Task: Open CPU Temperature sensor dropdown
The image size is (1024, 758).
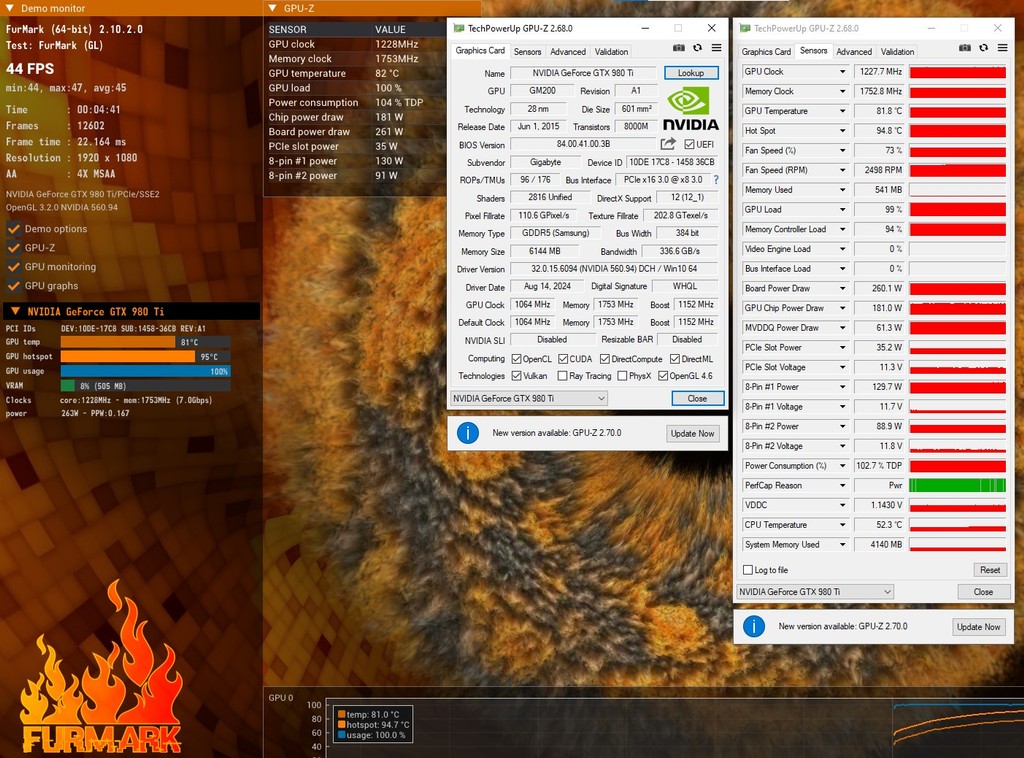Action: (842, 525)
